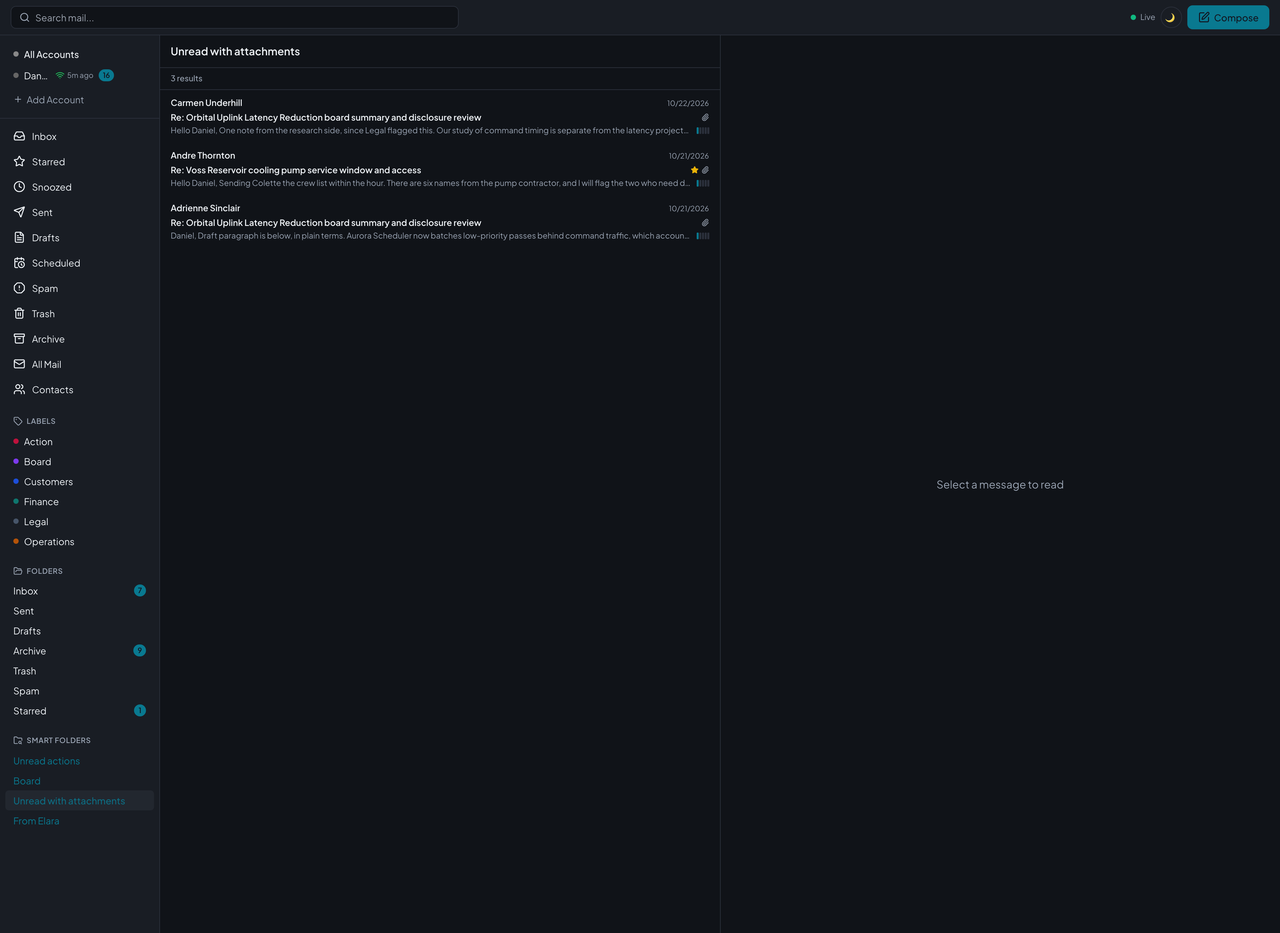This screenshot has width=1280, height=933.
Task: Filter by the Finance label
Action: click(80, 501)
